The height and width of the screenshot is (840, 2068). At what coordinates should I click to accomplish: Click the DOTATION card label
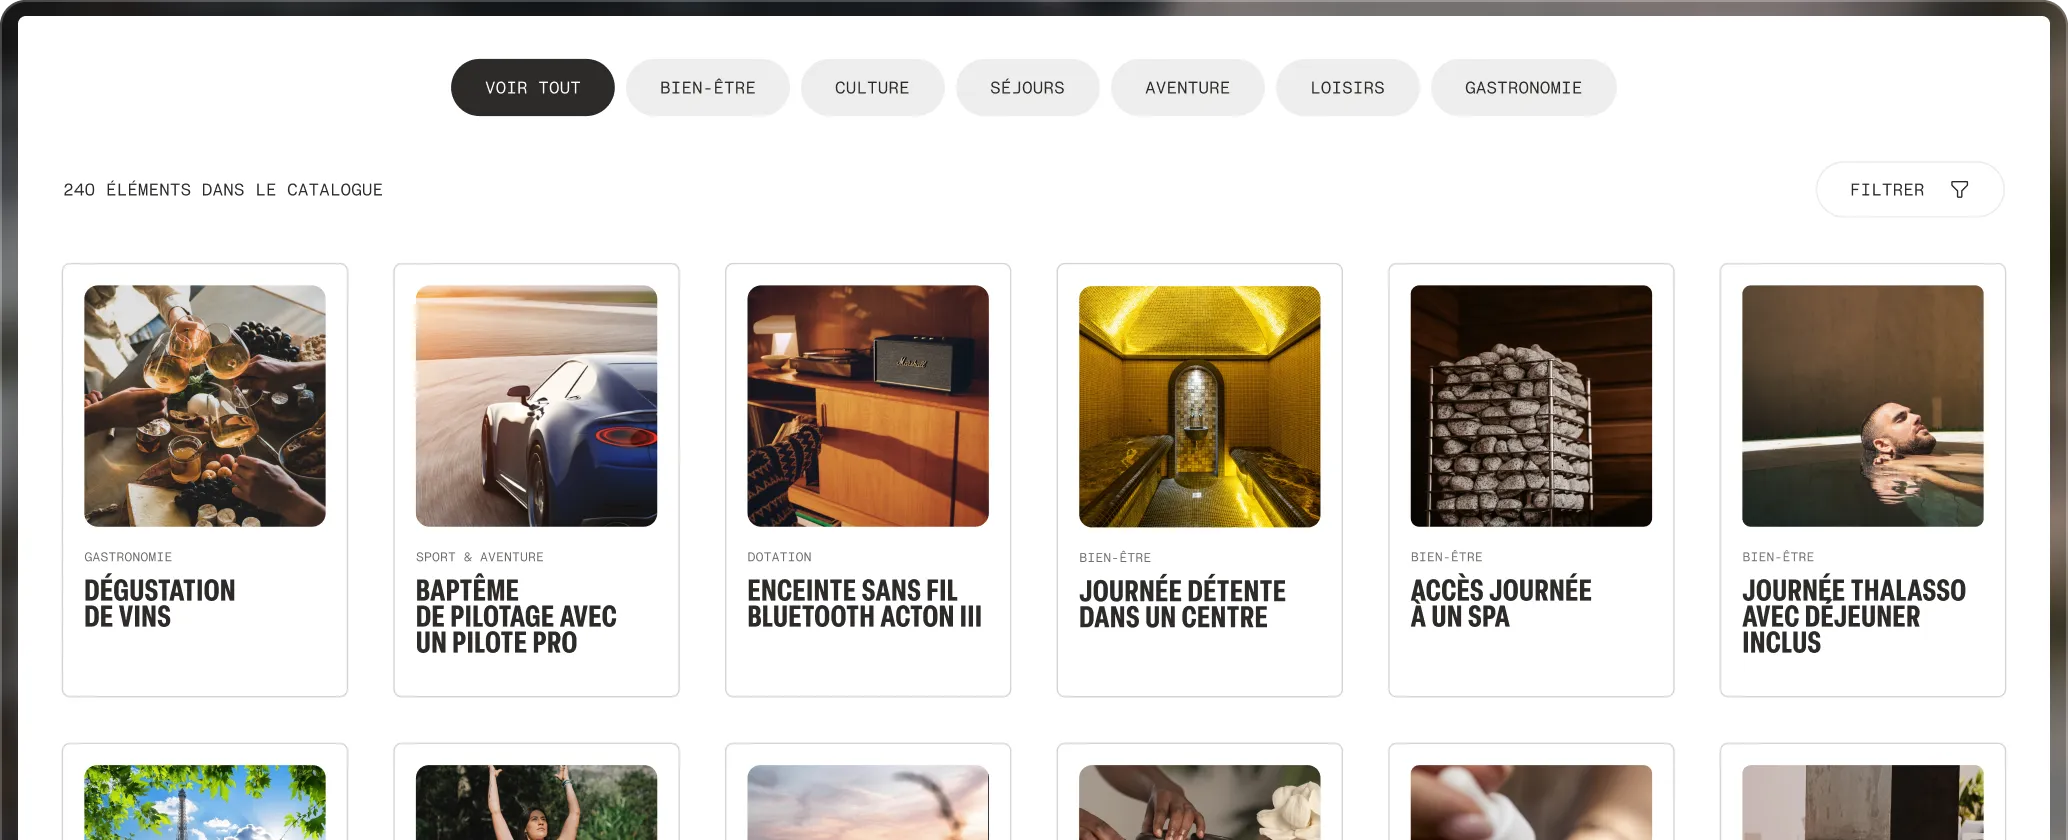point(779,557)
